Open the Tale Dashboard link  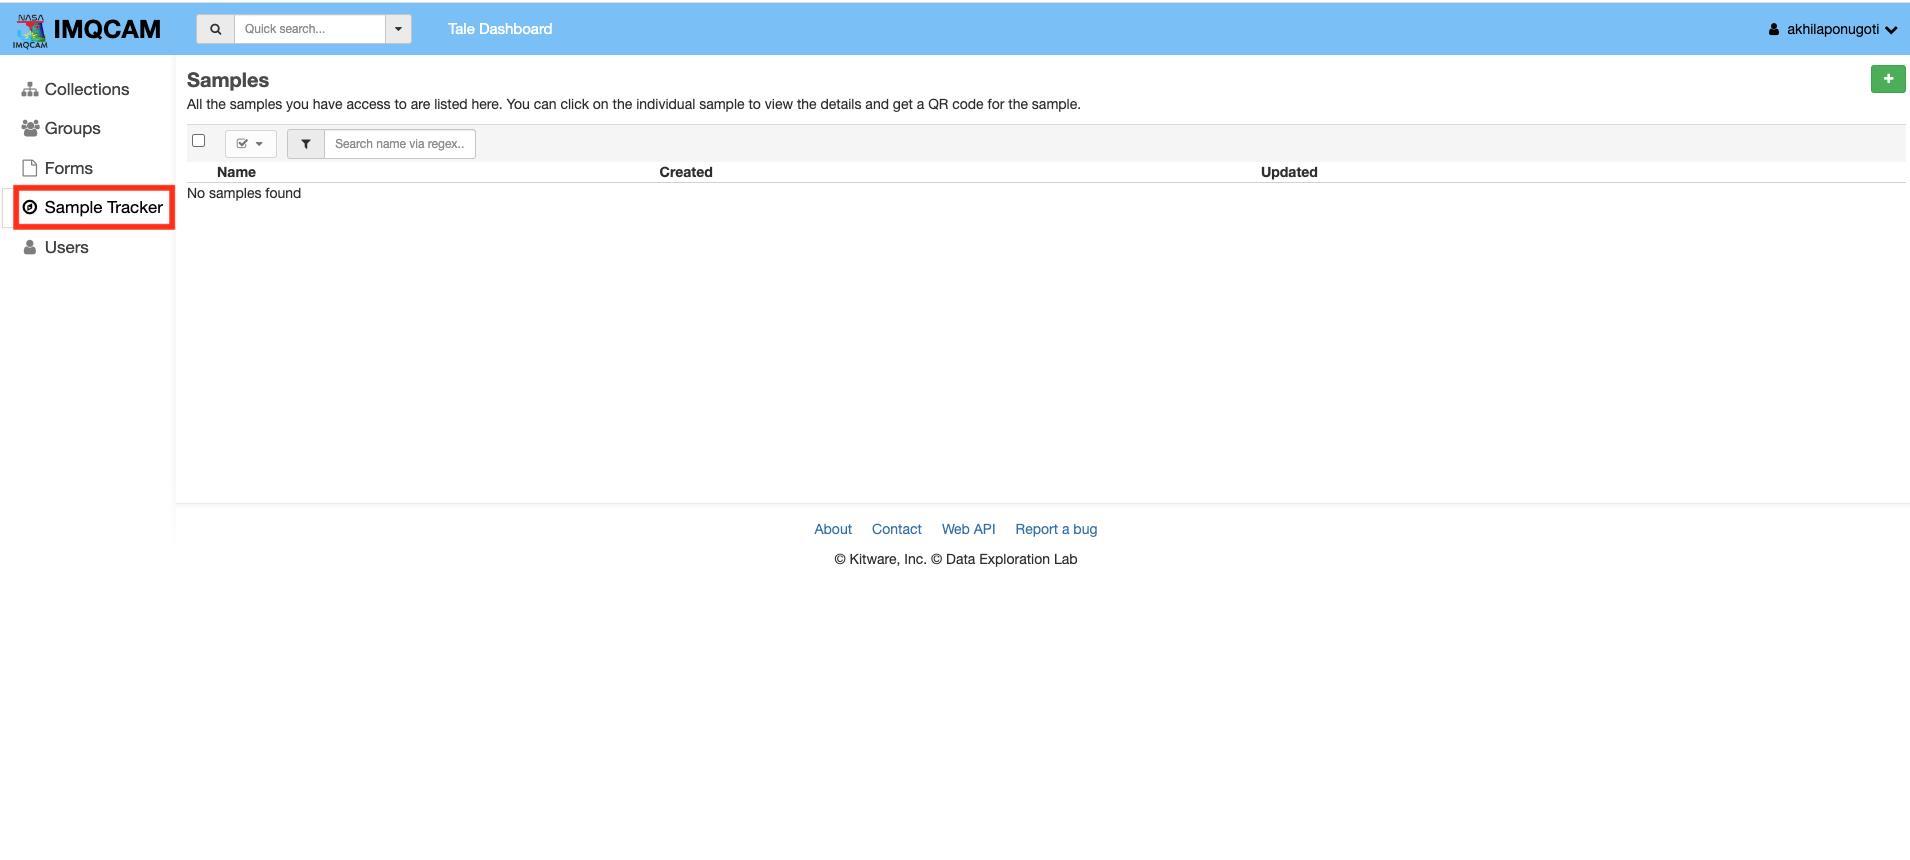(x=500, y=29)
